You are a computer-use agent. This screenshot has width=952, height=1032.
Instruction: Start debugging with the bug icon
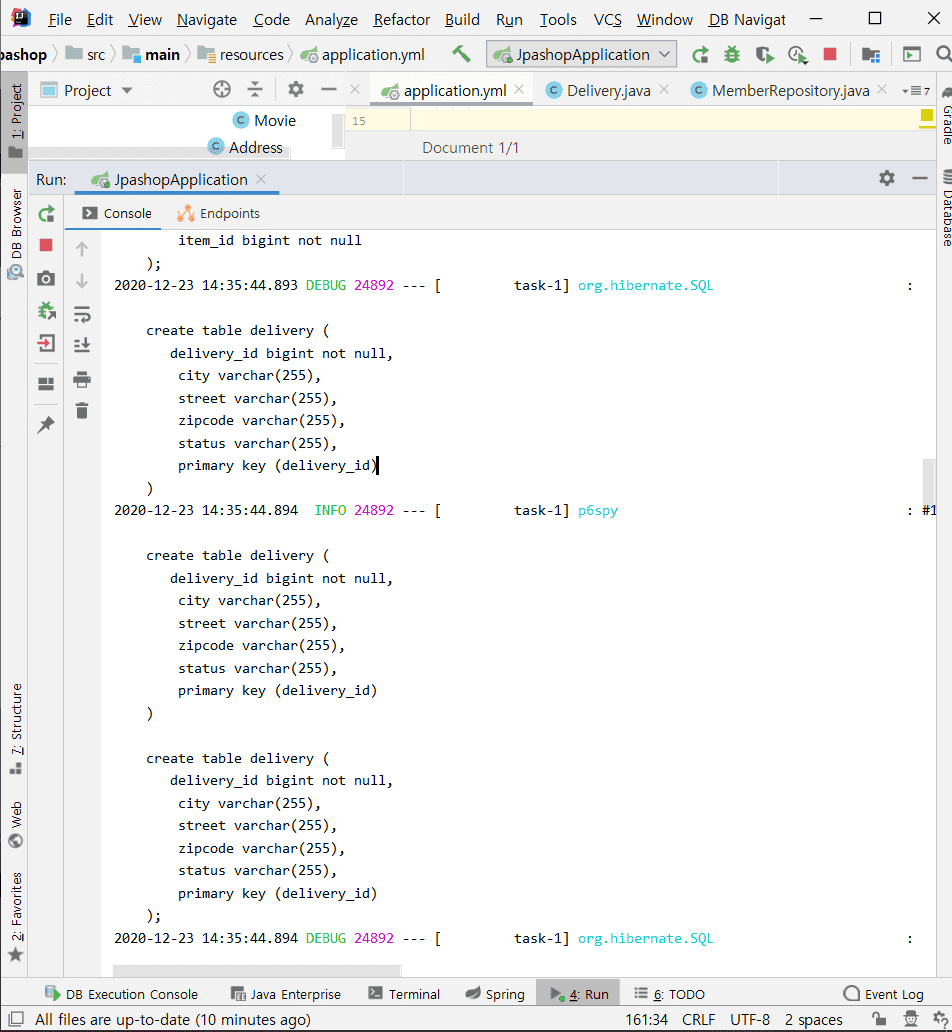[732, 55]
